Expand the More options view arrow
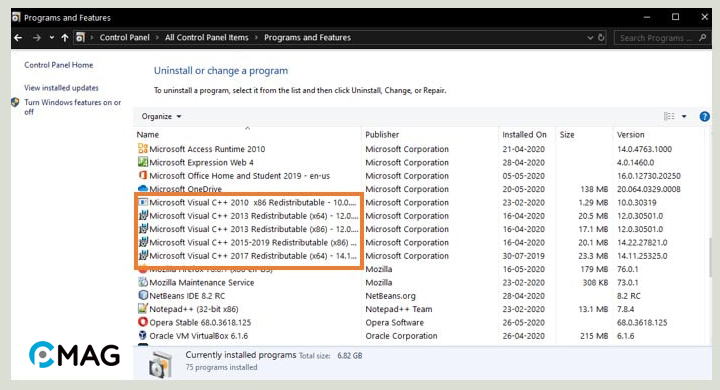This screenshot has height=390, width=720. click(x=684, y=117)
